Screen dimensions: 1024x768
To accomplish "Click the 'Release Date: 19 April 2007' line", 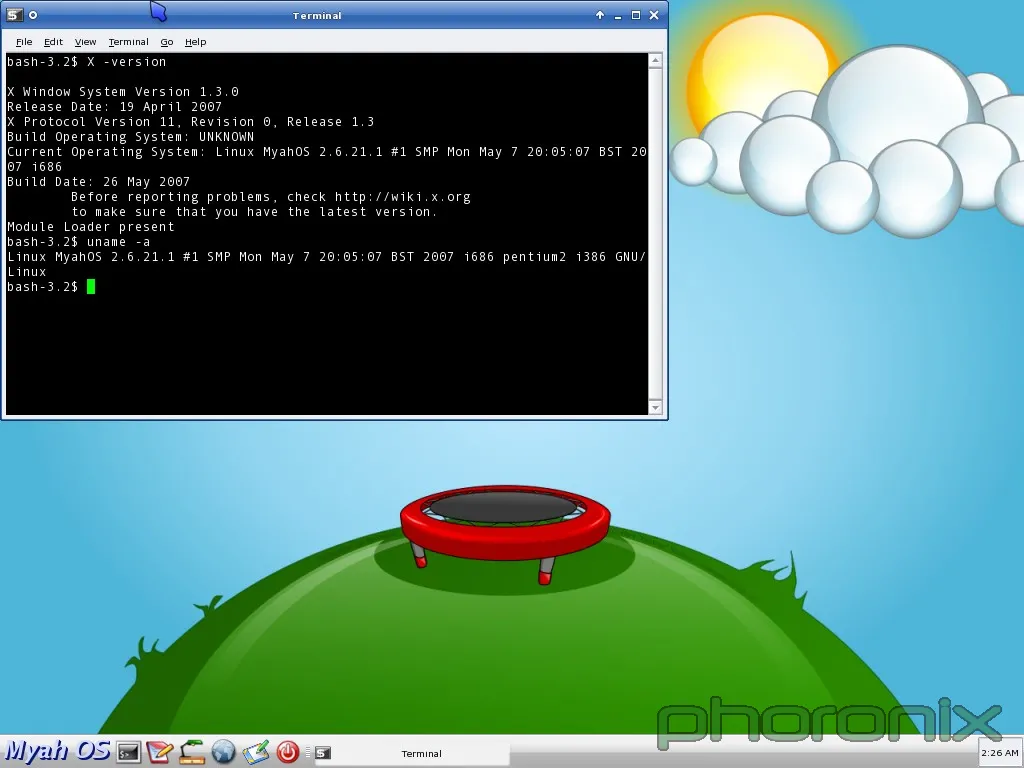I will 114,107.
